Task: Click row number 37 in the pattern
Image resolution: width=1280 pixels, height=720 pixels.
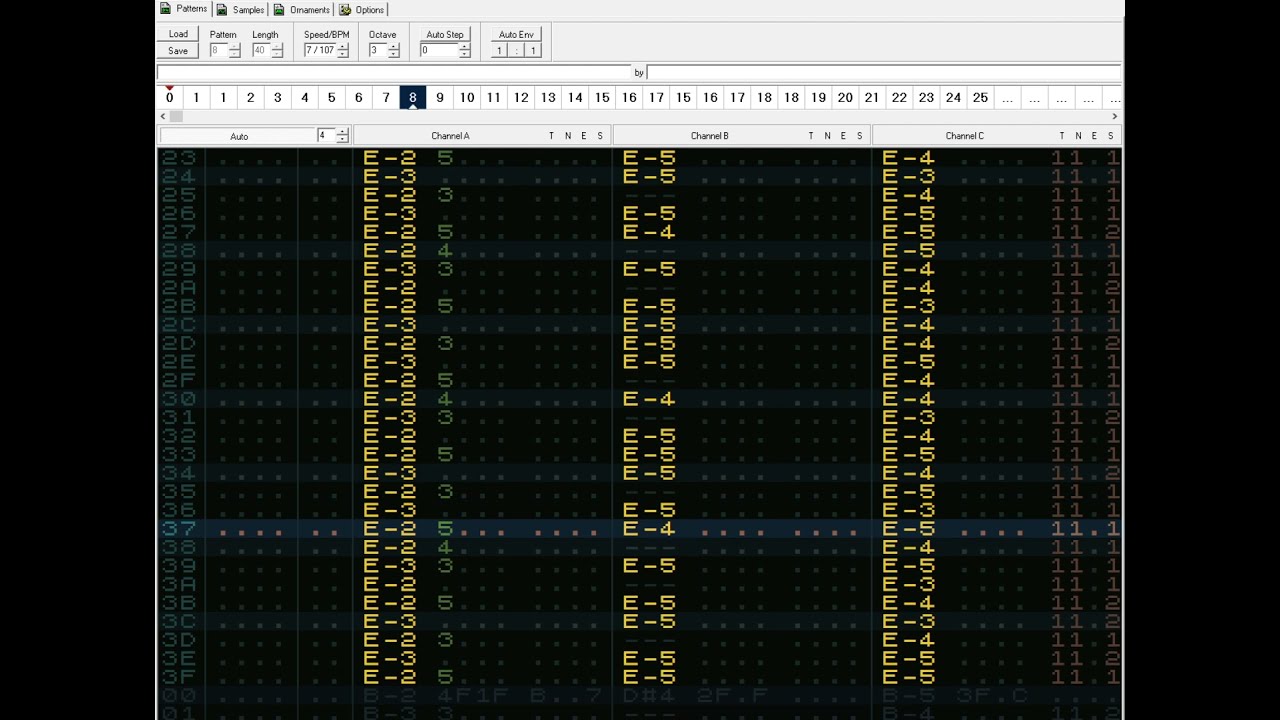Action: point(178,529)
